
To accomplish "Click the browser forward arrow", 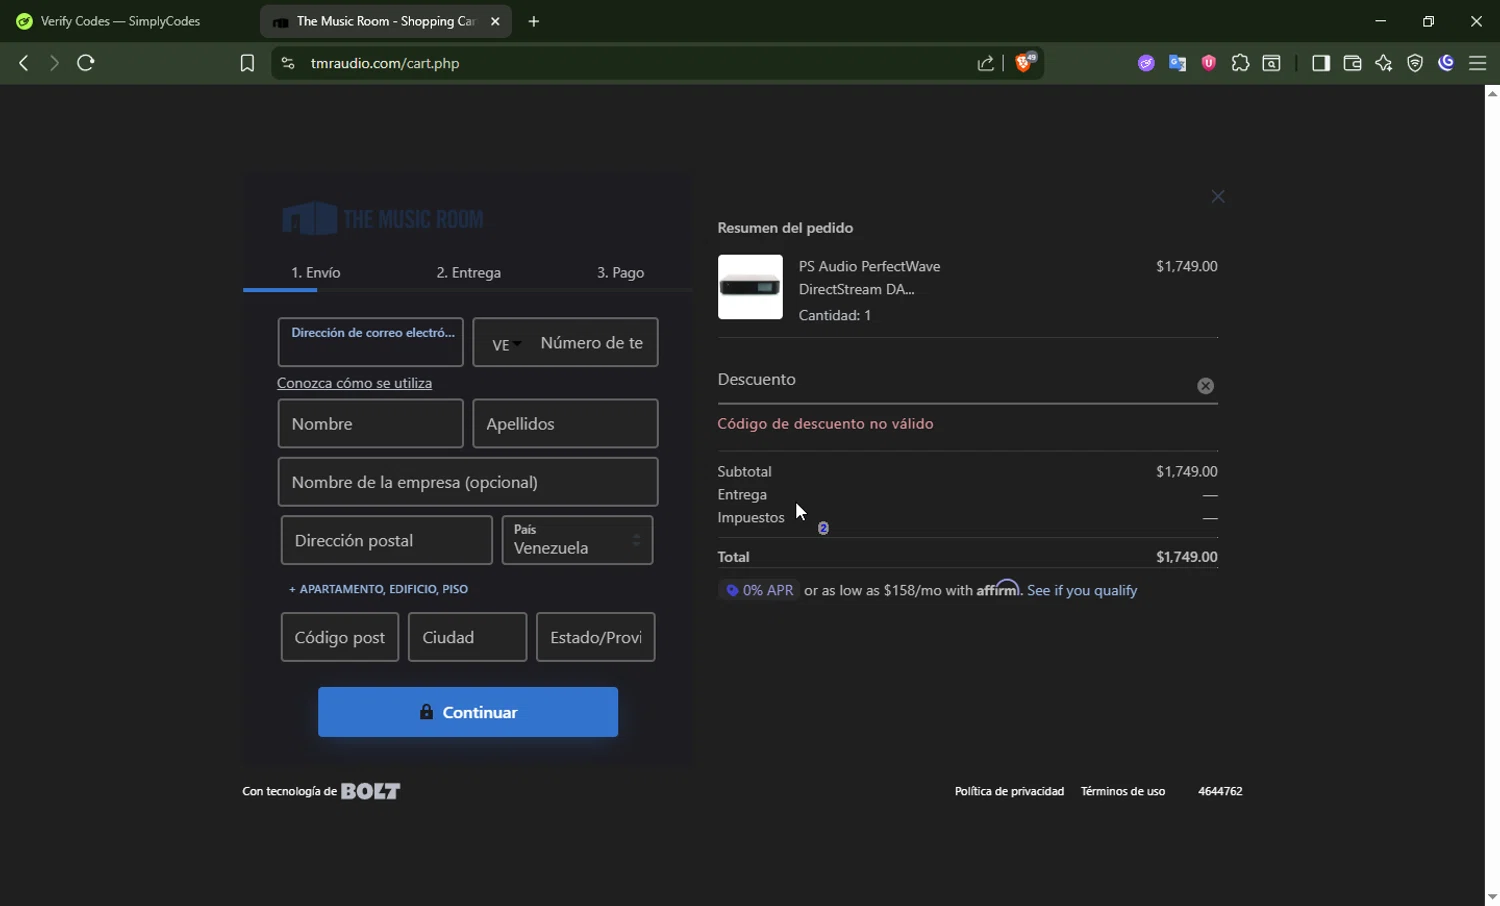I will coord(54,63).
